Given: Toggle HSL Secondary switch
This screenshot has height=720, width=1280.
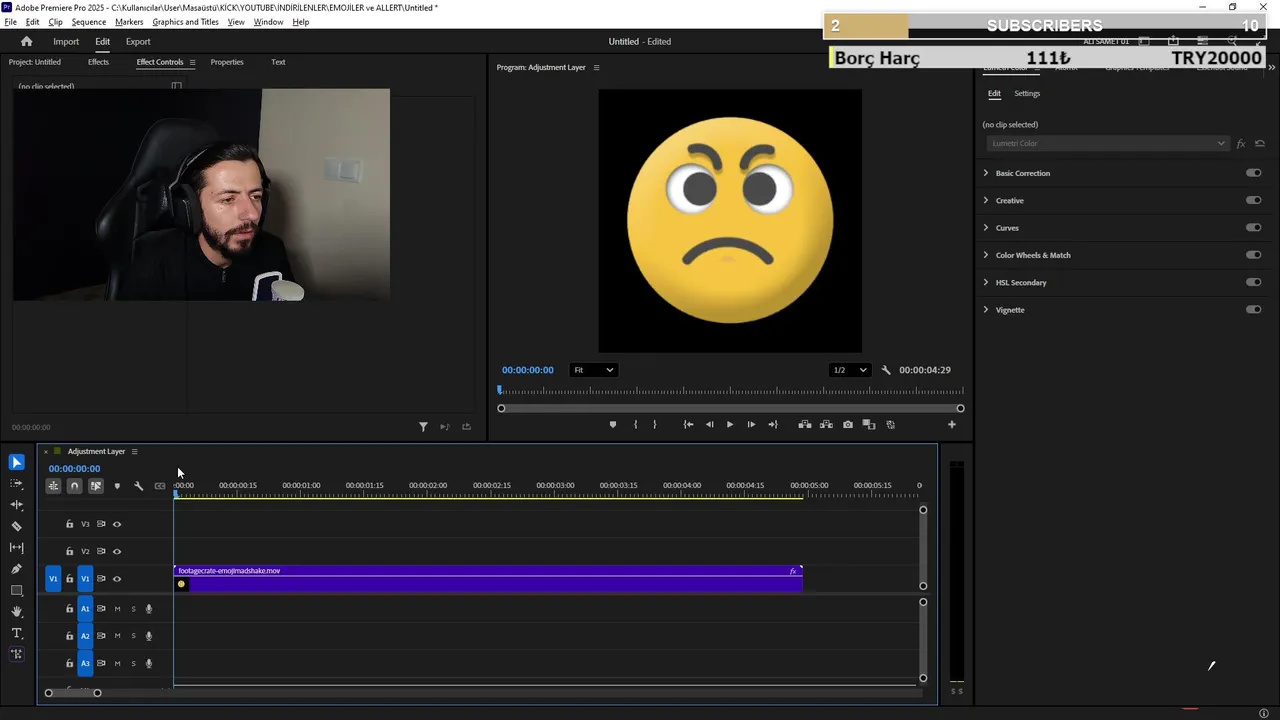Looking at the screenshot, I should 1253,282.
